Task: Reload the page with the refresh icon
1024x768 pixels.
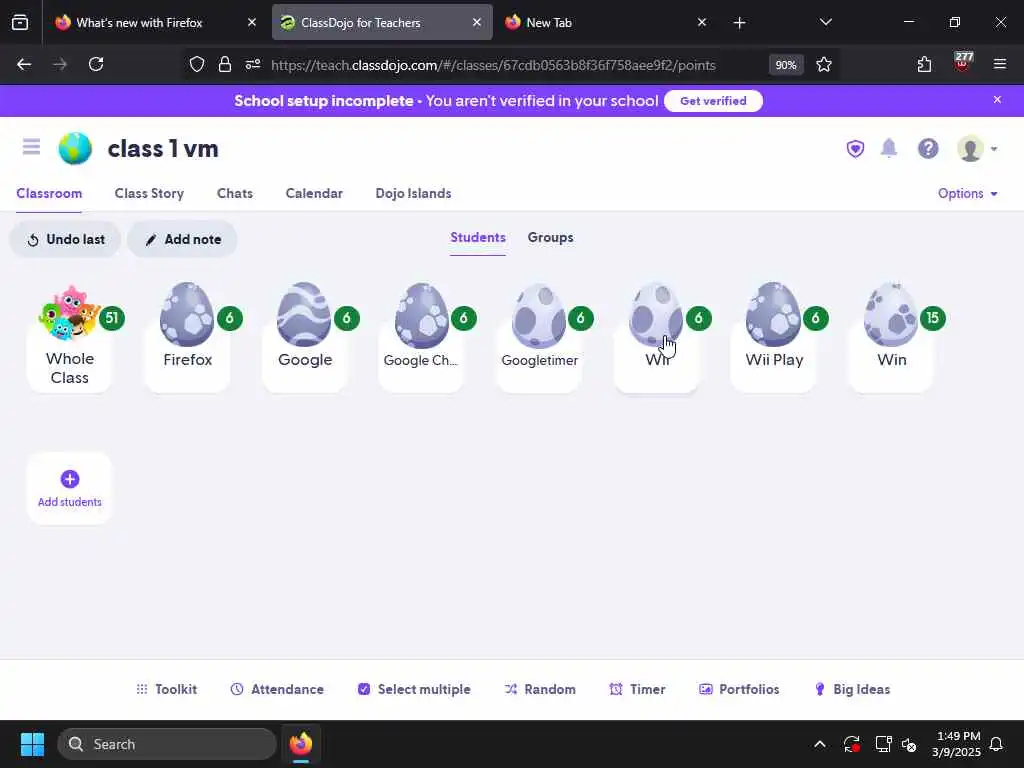Action: [x=96, y=64]
